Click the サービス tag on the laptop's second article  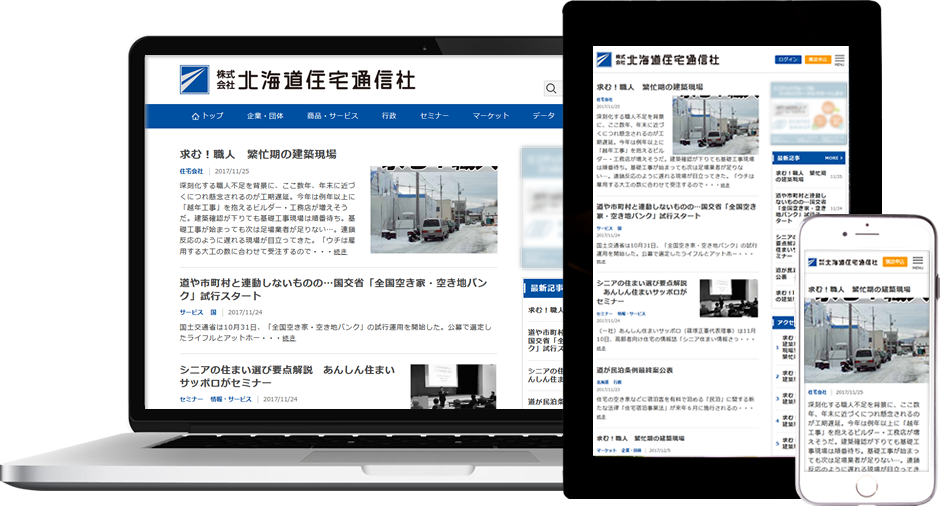[x=191, y=312]
